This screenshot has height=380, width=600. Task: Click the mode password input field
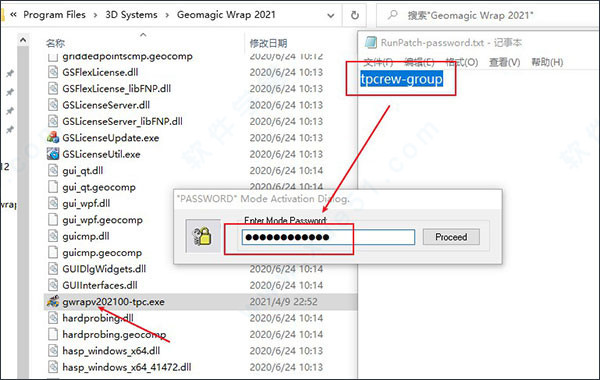click(328, 237)
